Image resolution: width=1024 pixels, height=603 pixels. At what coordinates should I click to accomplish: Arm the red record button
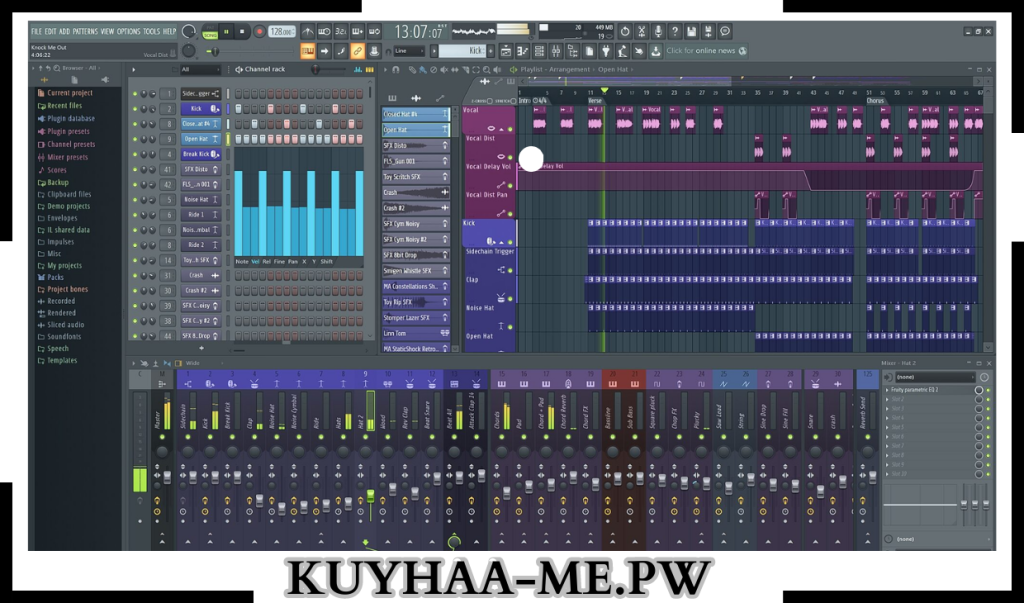[x=259, y=31]
